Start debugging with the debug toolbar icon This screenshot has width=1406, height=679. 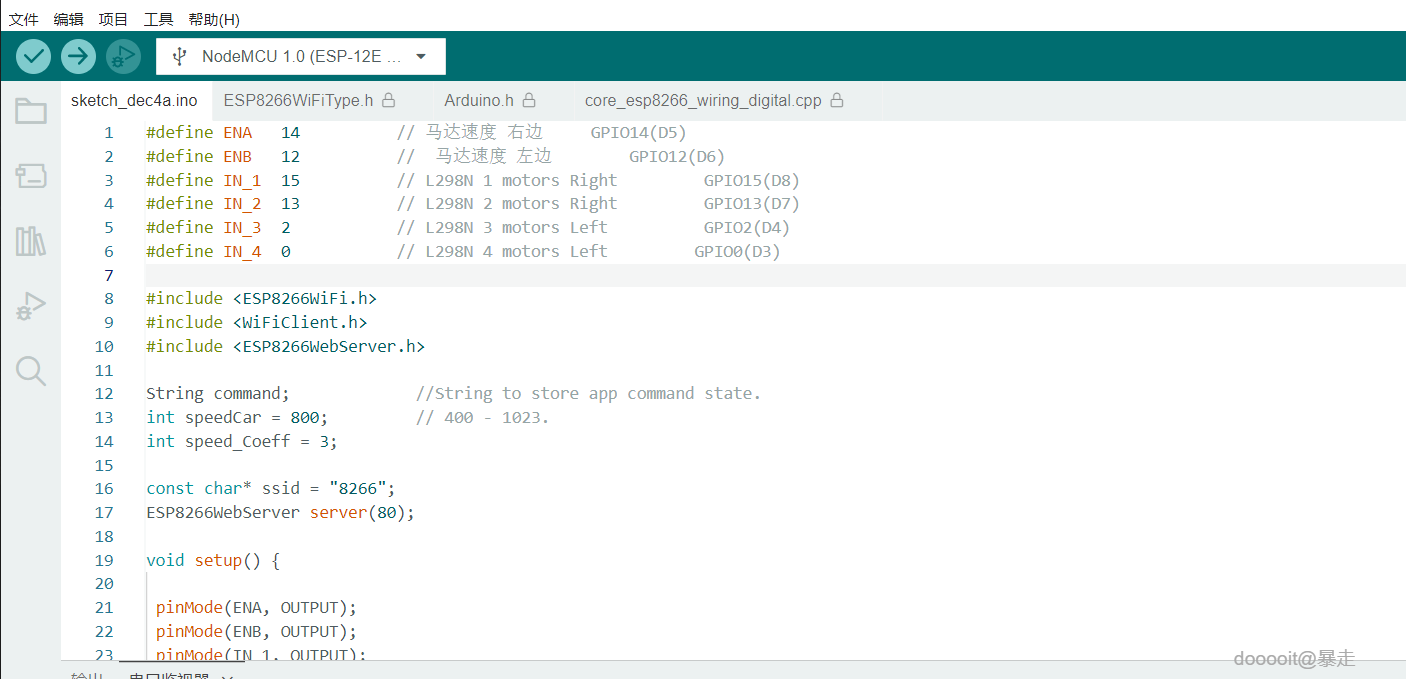point(123,56)
